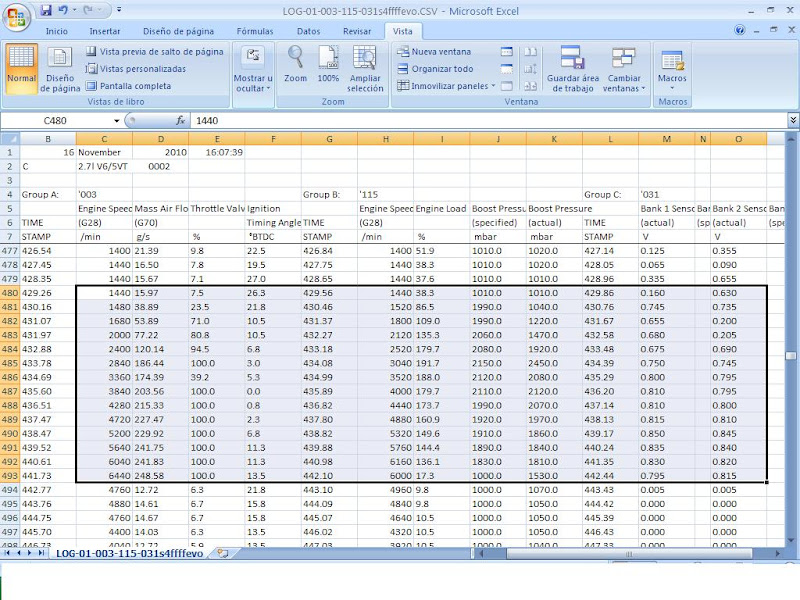
Task: Enable Pantalla completa view
Action: point(129,86)
